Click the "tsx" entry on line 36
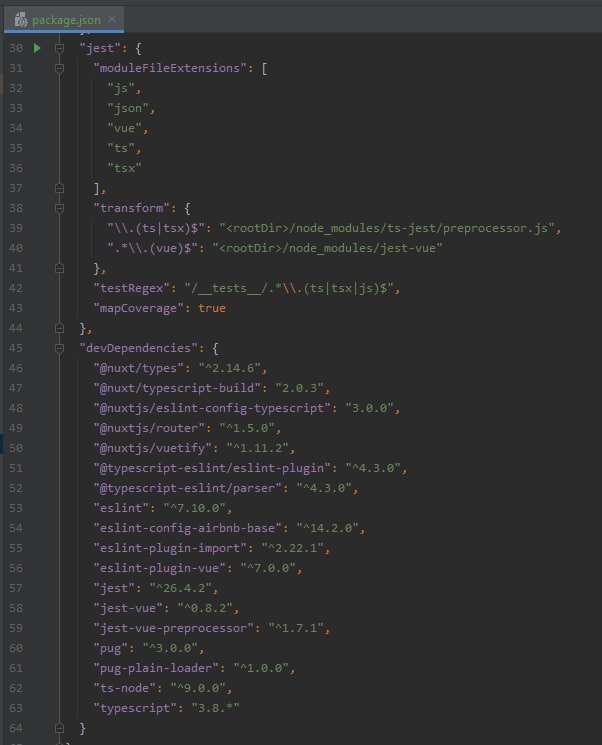The height and width of the screenshot is (745, 602). tap(124, 168)
